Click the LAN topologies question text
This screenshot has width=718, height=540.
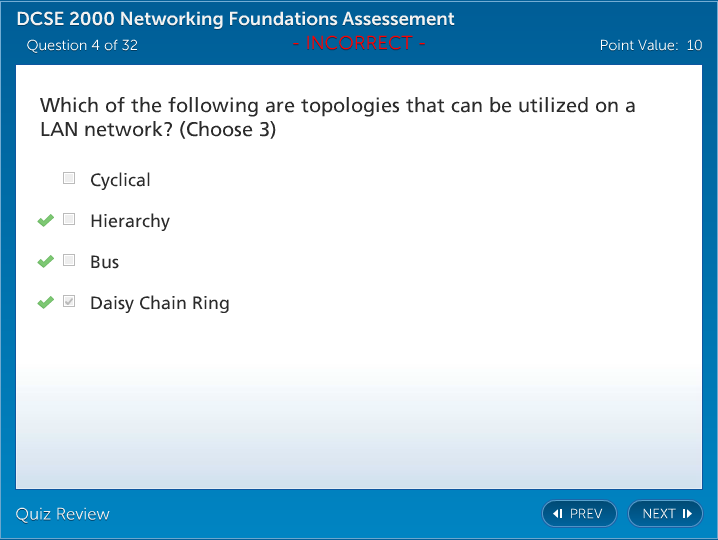(x=338, y=118)
